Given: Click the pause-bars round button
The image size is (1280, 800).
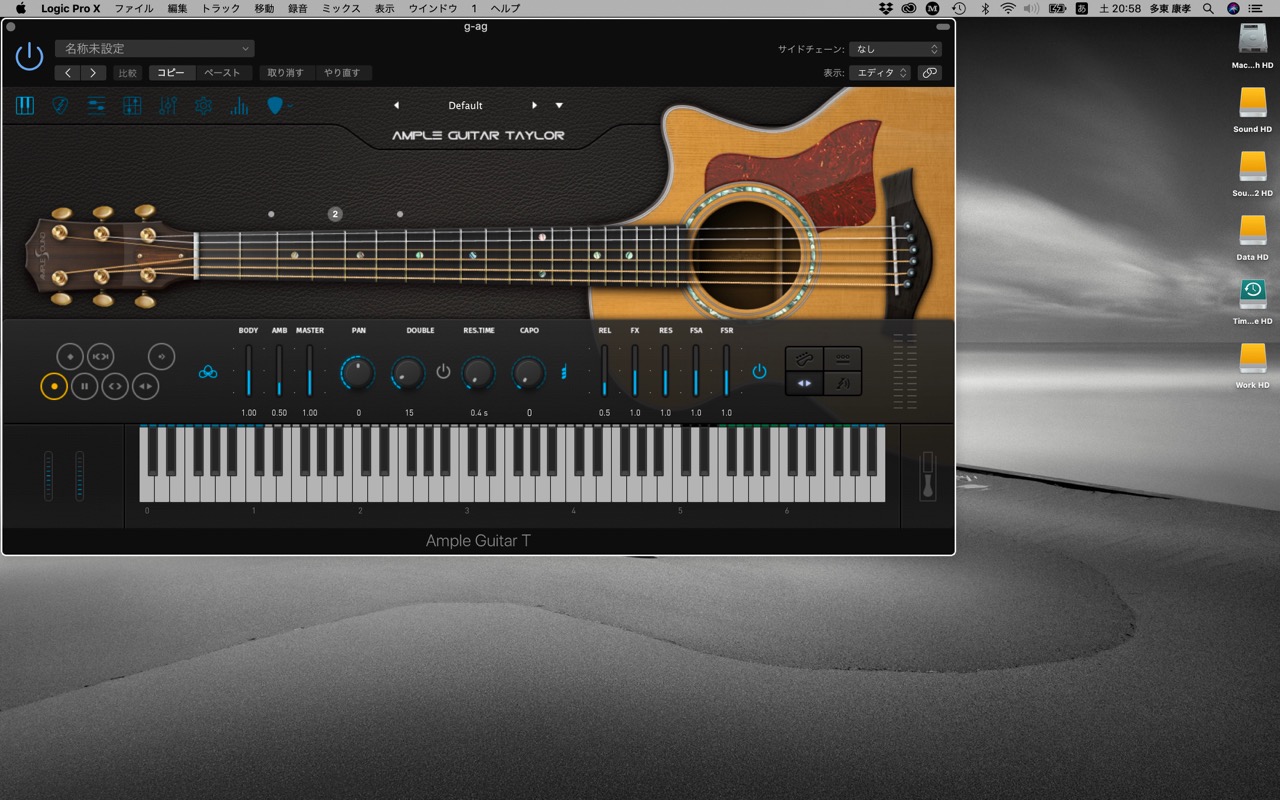Looking at the screenshot, I should [84, 386].
